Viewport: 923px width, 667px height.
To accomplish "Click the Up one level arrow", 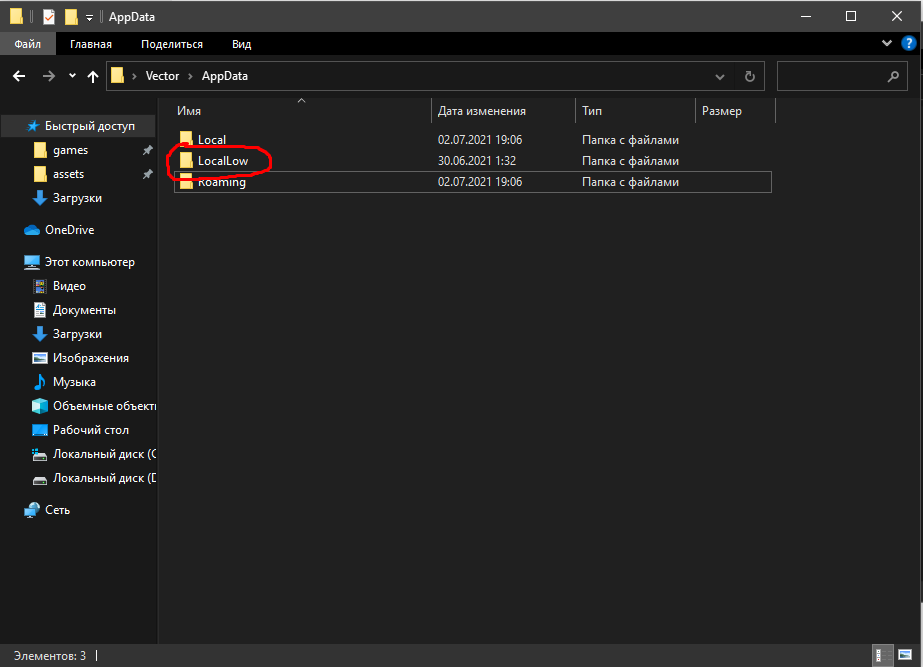I will (93, 76).
